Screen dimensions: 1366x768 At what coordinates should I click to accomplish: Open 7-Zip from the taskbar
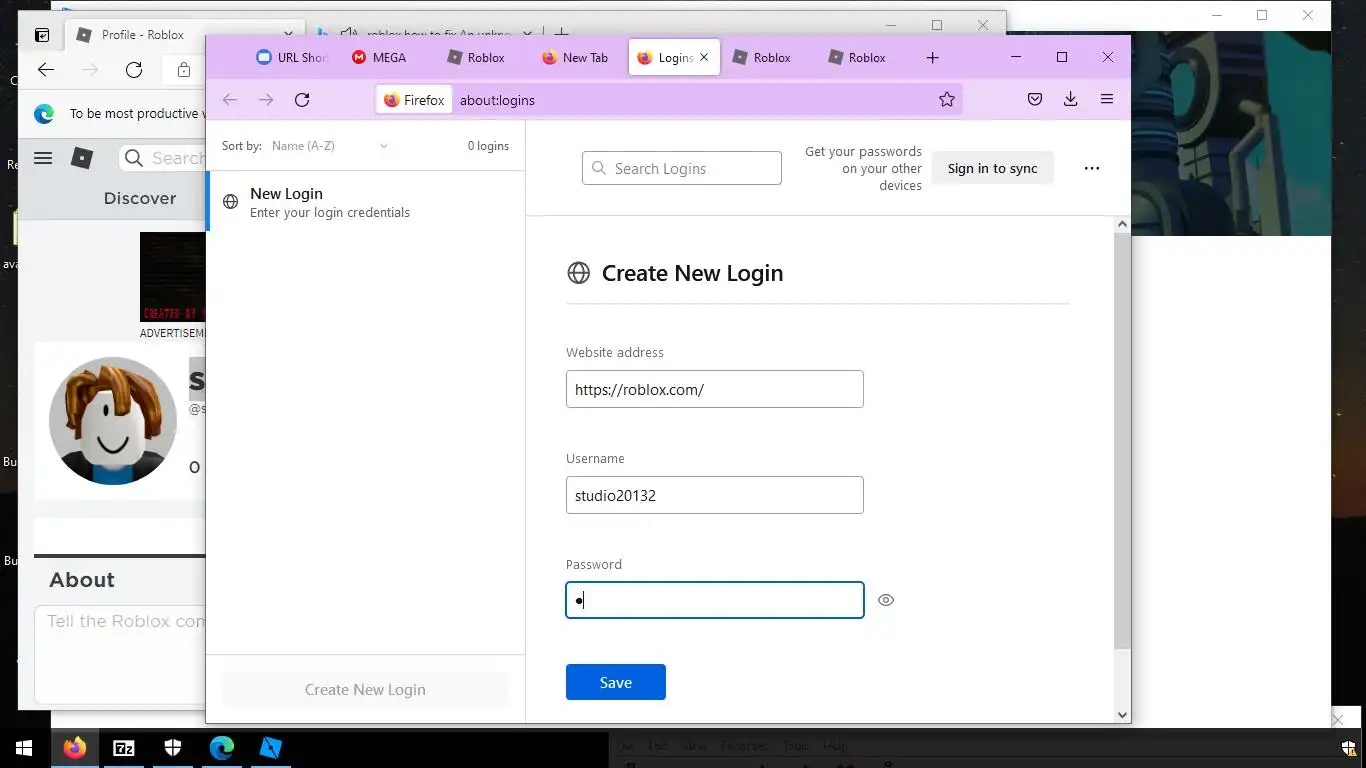coord(124,748)
